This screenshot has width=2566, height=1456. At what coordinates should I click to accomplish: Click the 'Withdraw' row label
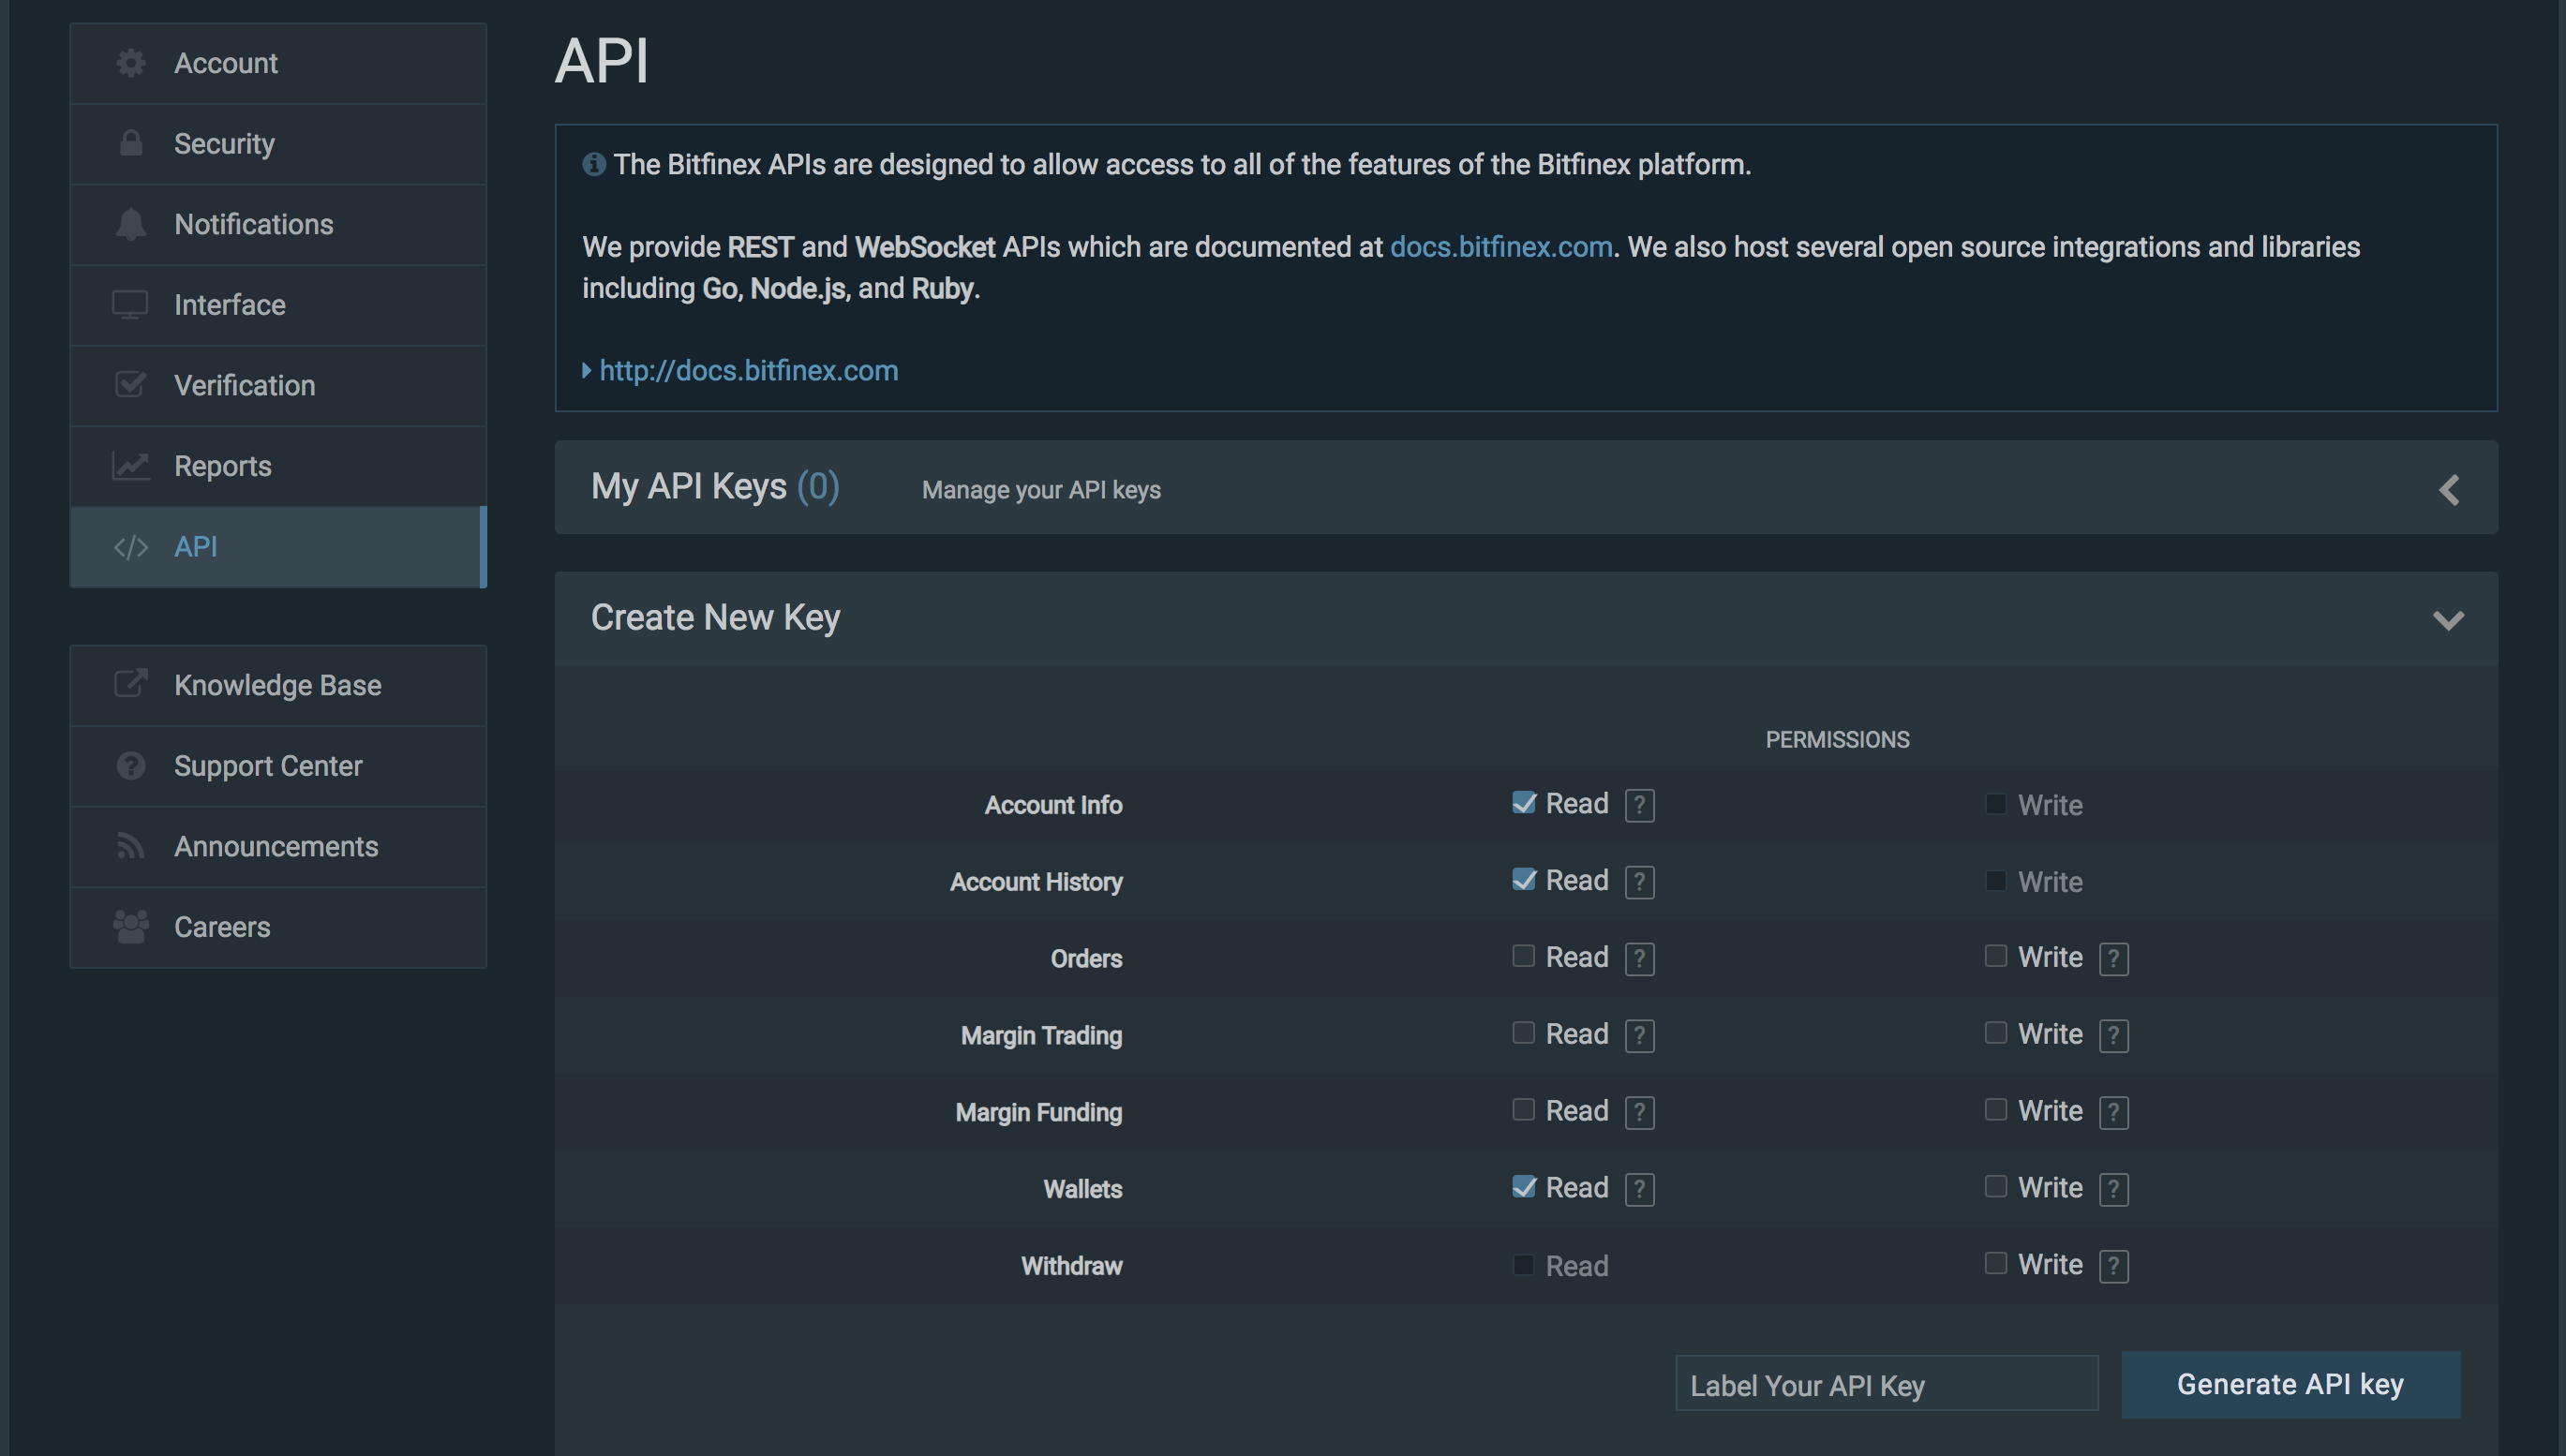1071,1267
